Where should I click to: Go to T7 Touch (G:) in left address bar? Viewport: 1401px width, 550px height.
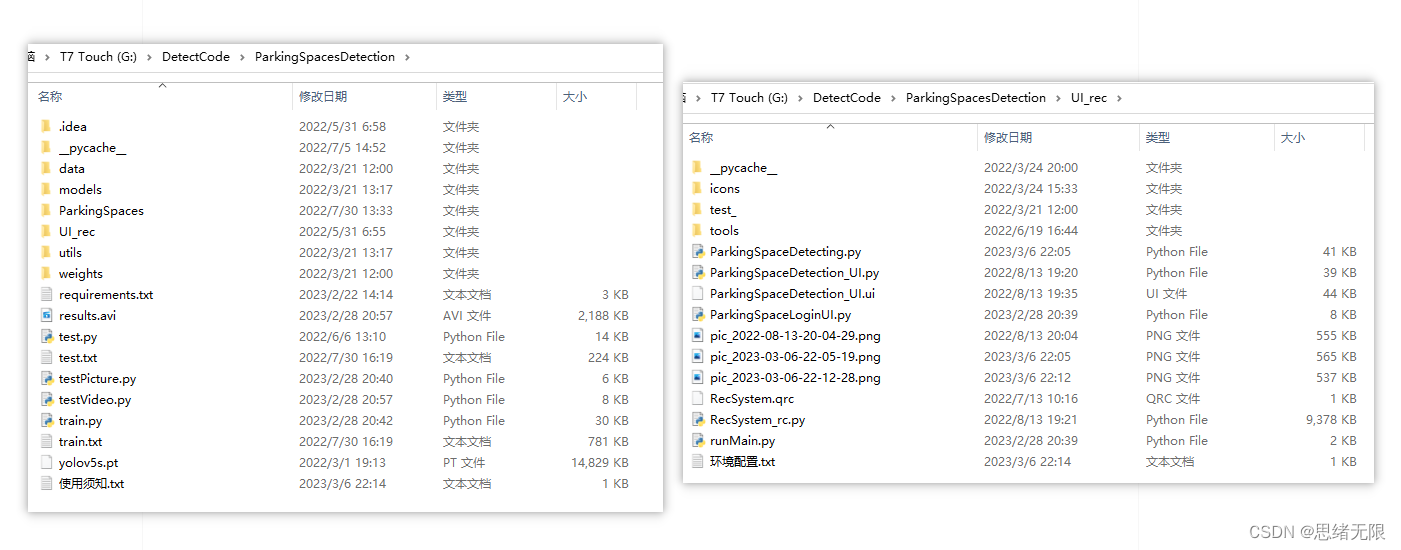pyautogui.click(x=98, y=57)
